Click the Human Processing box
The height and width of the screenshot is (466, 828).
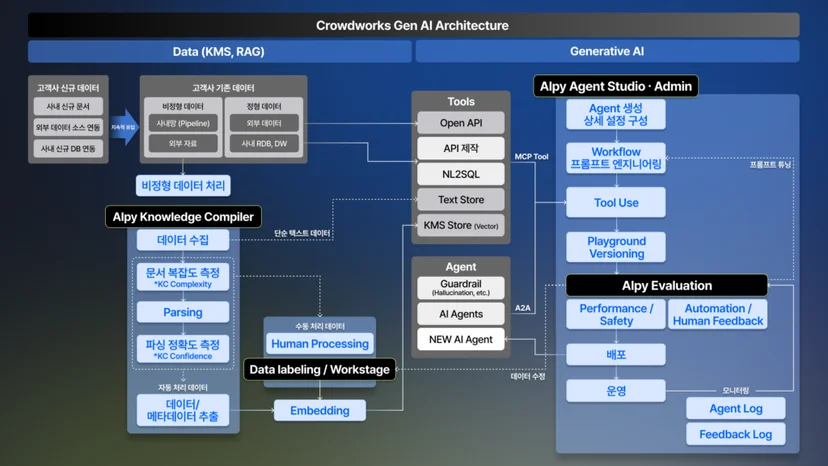tap(320, 343)
